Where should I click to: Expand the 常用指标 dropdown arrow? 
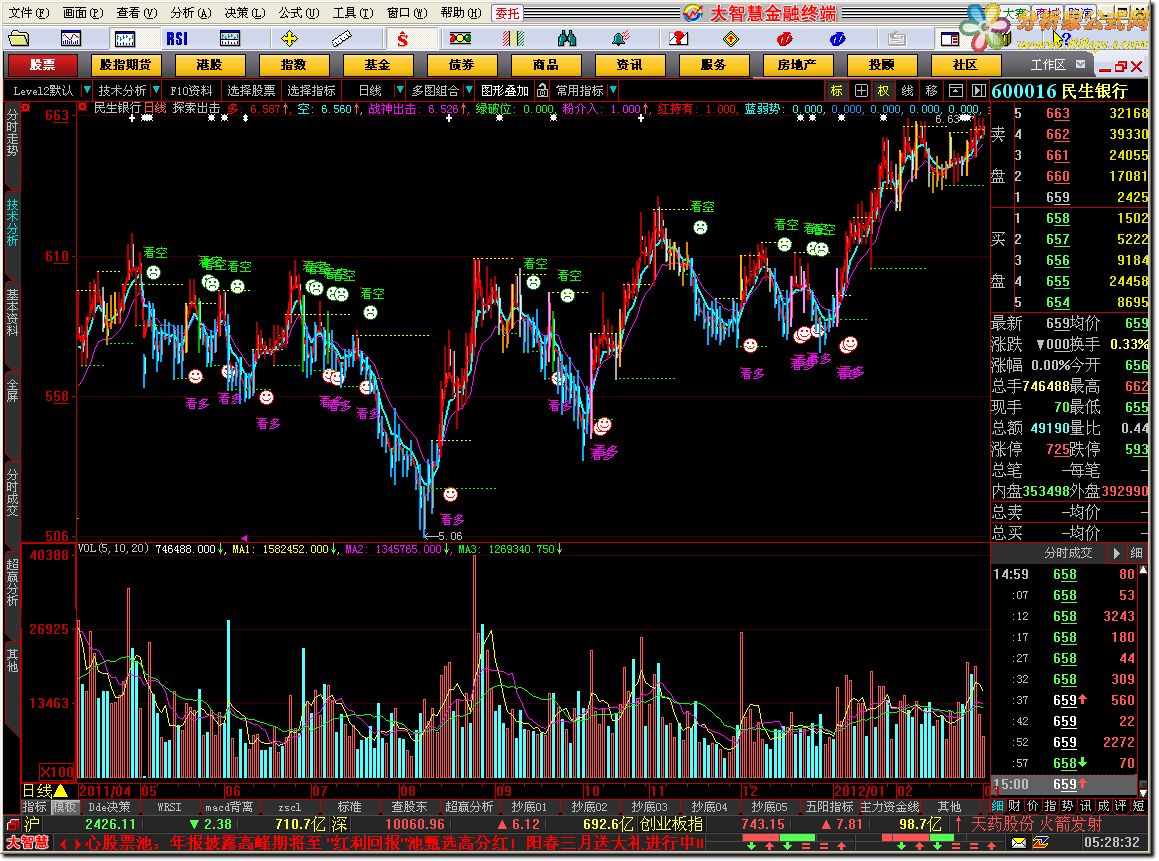click(x=613, y=90)
